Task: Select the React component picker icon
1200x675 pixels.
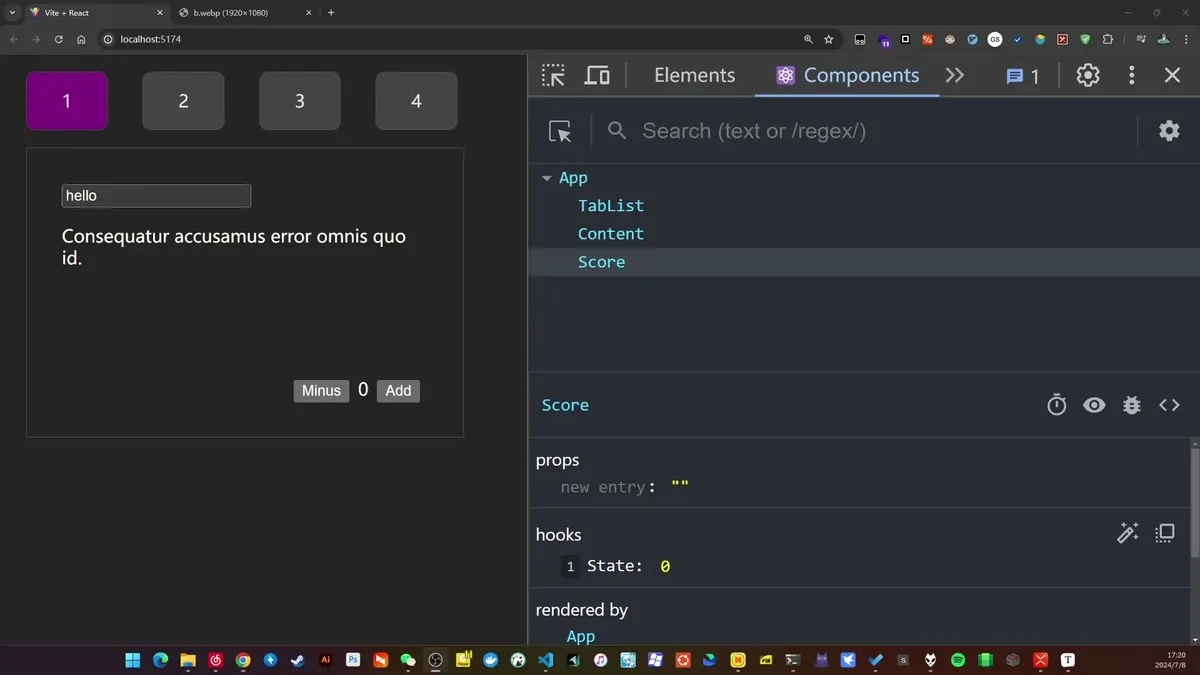Action: coord(560,131)
